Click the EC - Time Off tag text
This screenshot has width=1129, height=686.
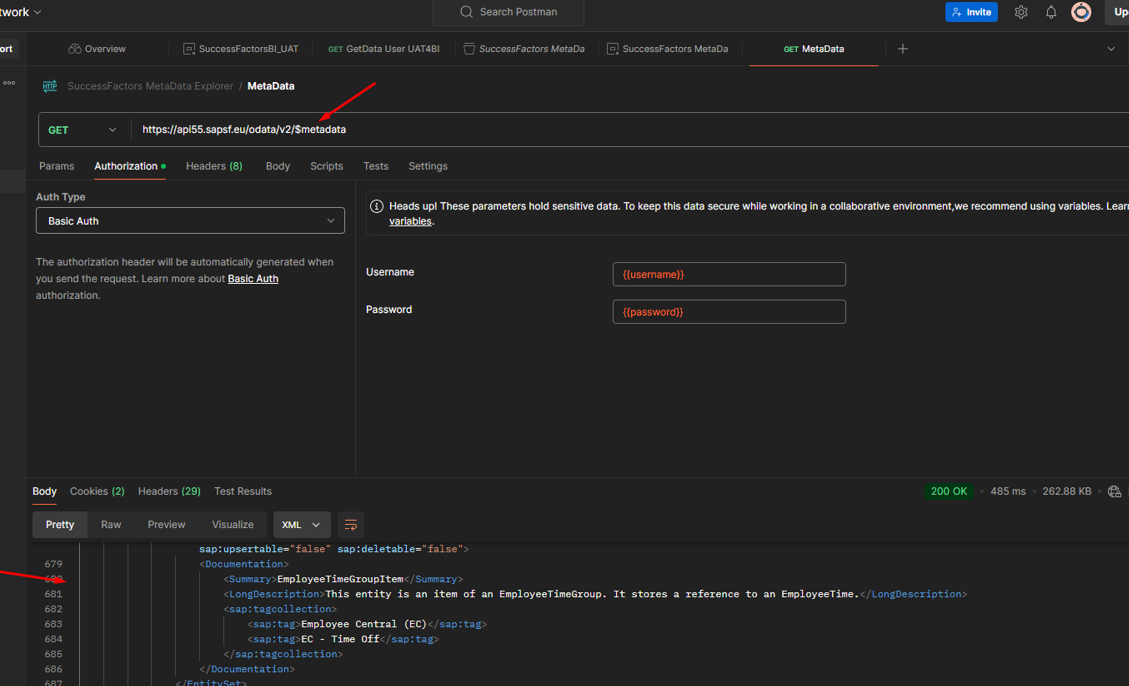pyautogui.click(x=340, y=639)
